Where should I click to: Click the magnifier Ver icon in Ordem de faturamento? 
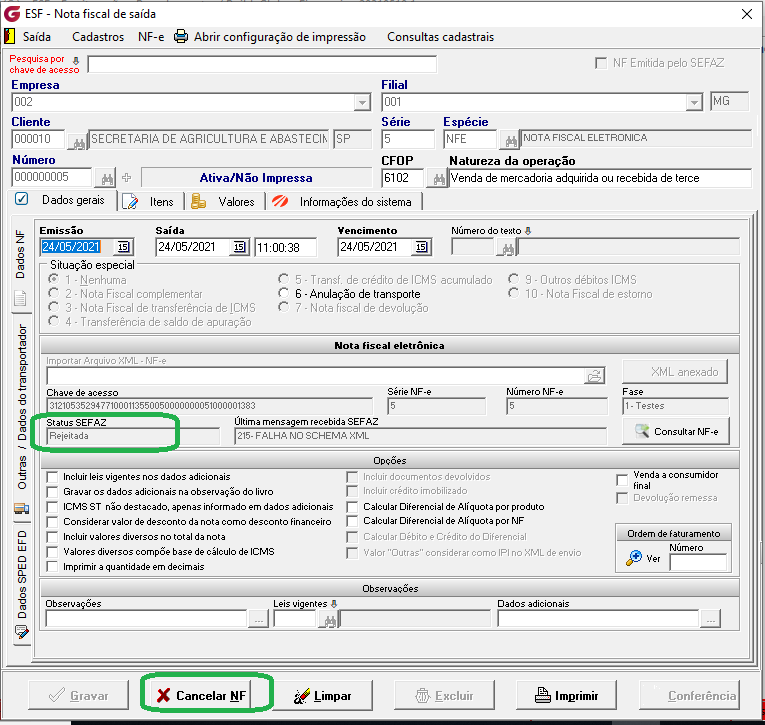[x=634, y=558]
